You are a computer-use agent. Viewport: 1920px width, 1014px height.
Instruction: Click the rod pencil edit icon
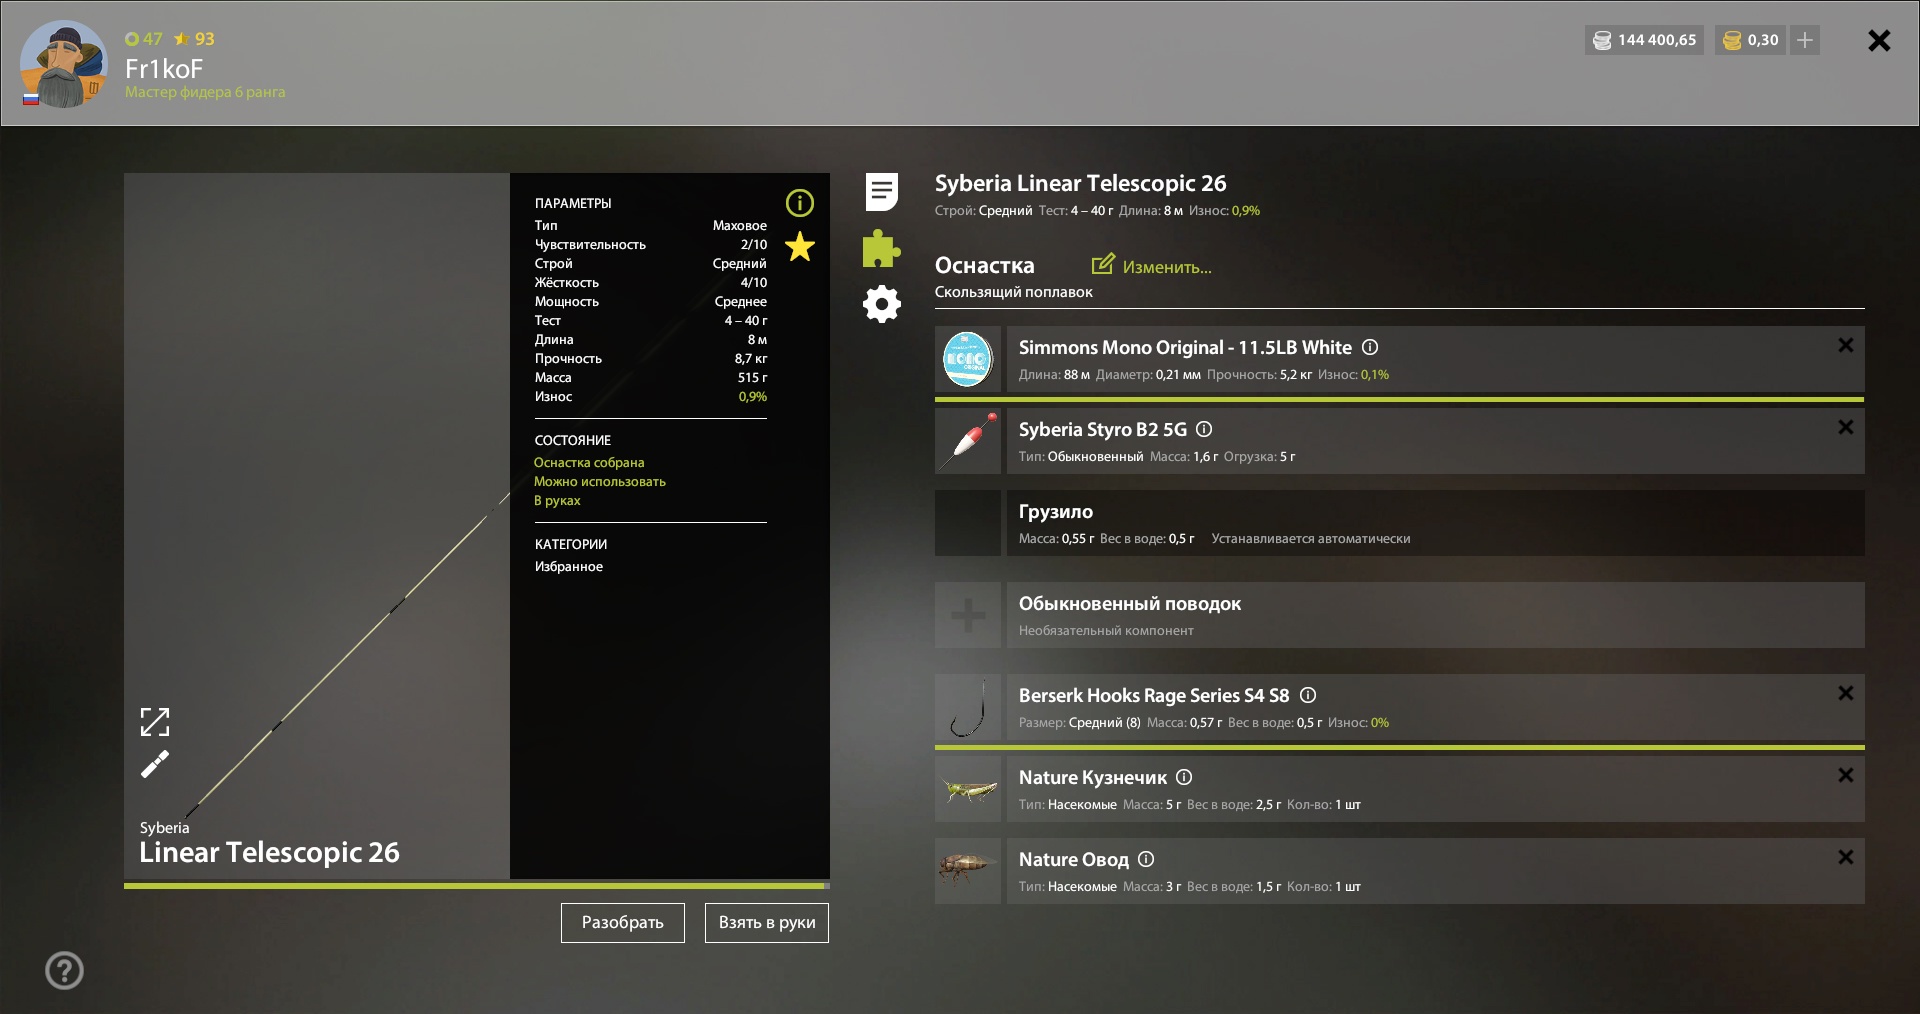tap(155, 765)
